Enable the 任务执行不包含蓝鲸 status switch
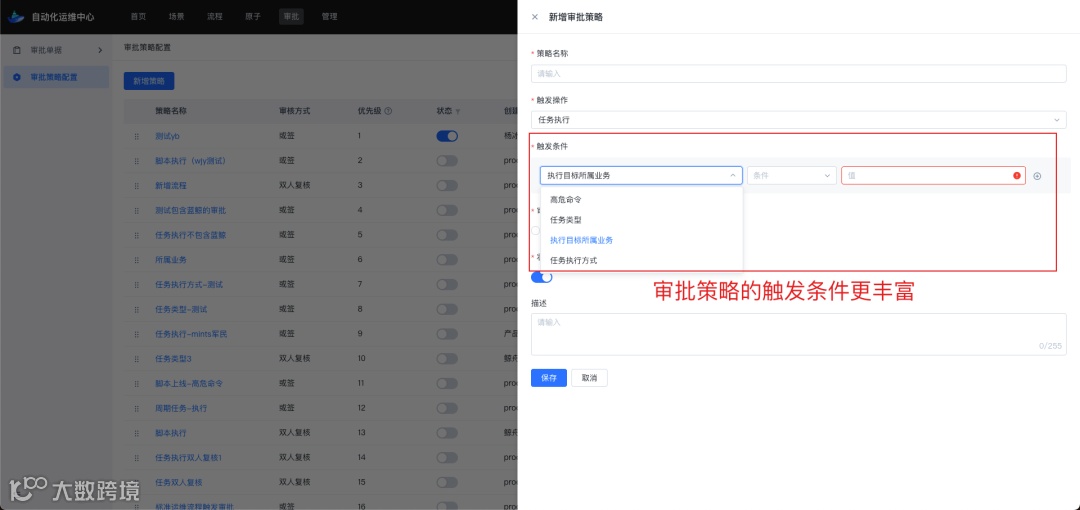 447,235
